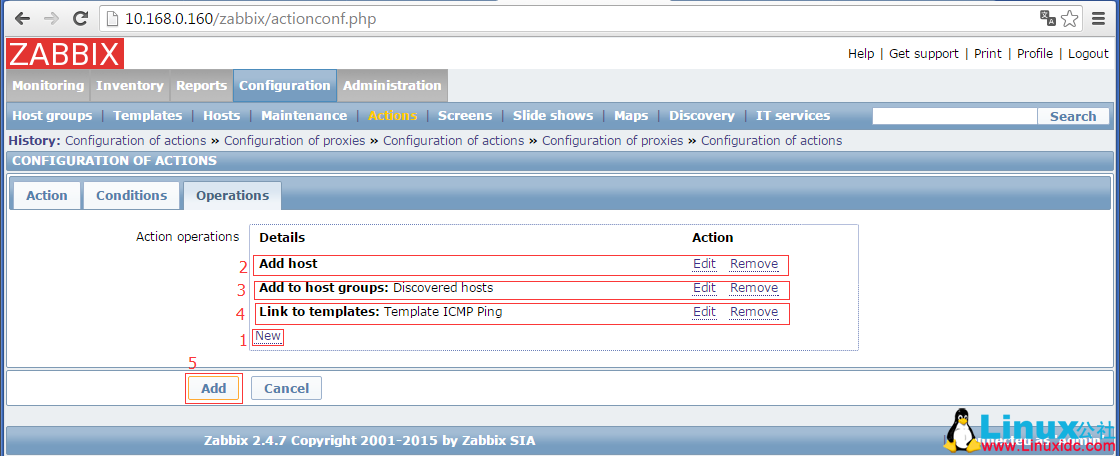Click the Logout link

(x=1089, y=54)
